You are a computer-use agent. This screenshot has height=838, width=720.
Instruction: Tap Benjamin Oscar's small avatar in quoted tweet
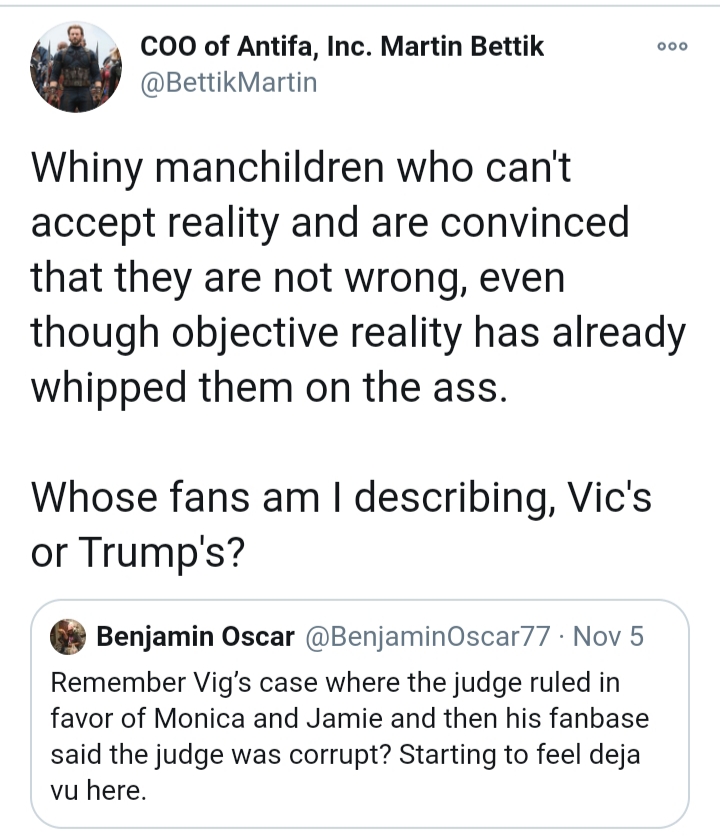point(68,637)
